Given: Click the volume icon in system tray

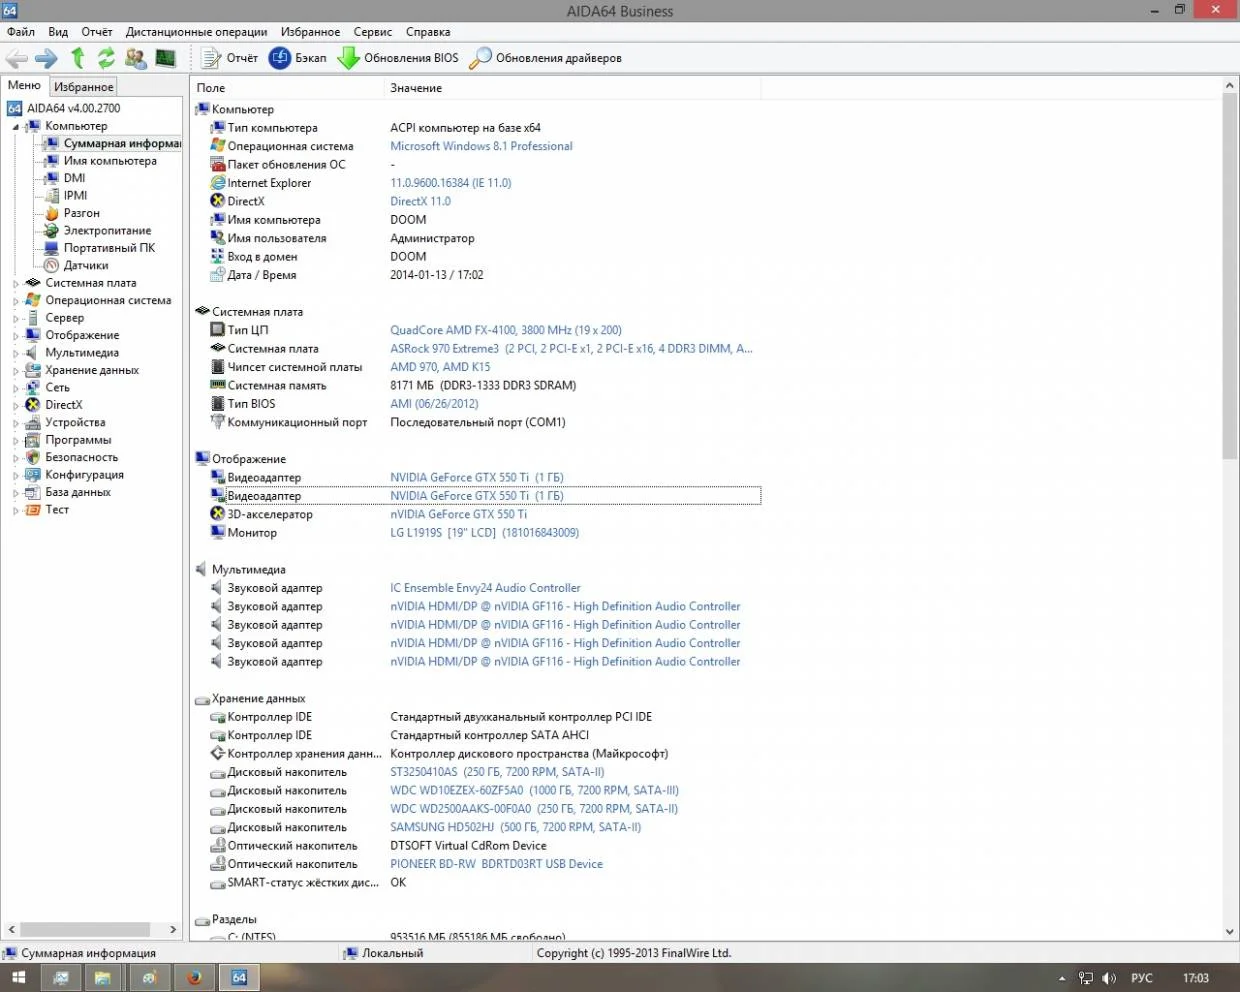Looking at the screenshot, I should [x=1108, y=978].
